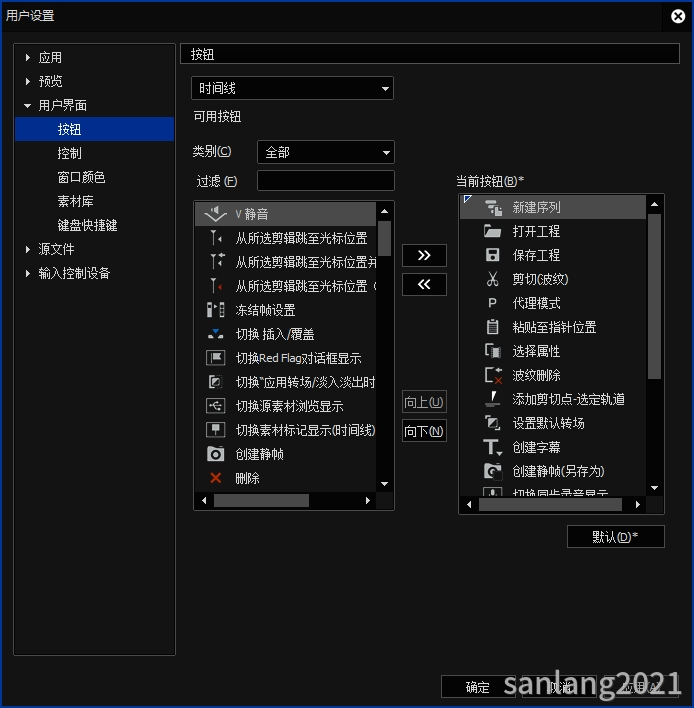Select the 波纹删除 row text
Screen dimensions: 694x708
pos(536,375)
